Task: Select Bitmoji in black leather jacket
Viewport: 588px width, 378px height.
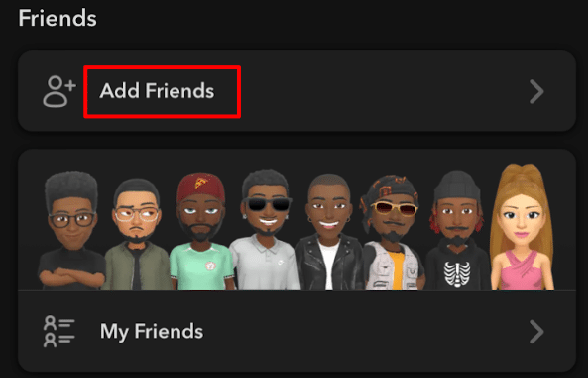Action: pos(329,232)
